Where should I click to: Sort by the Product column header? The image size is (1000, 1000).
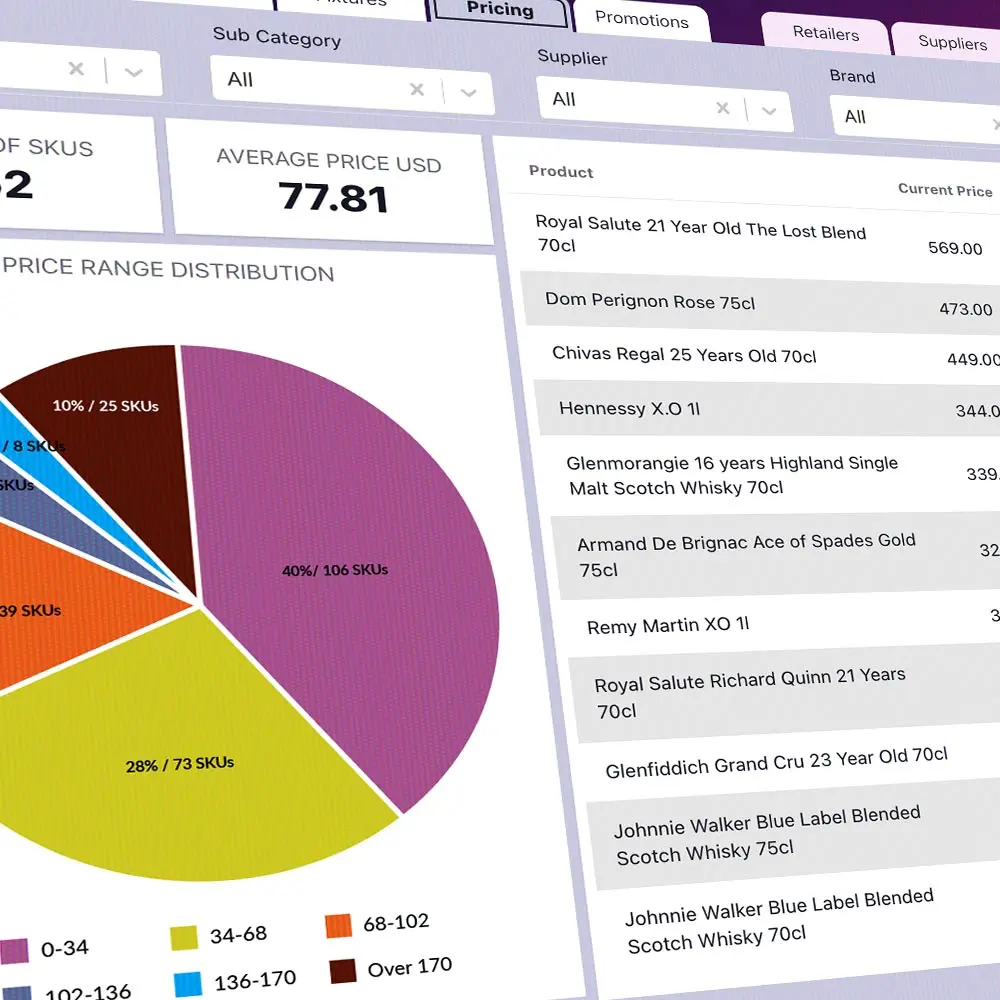561,172
